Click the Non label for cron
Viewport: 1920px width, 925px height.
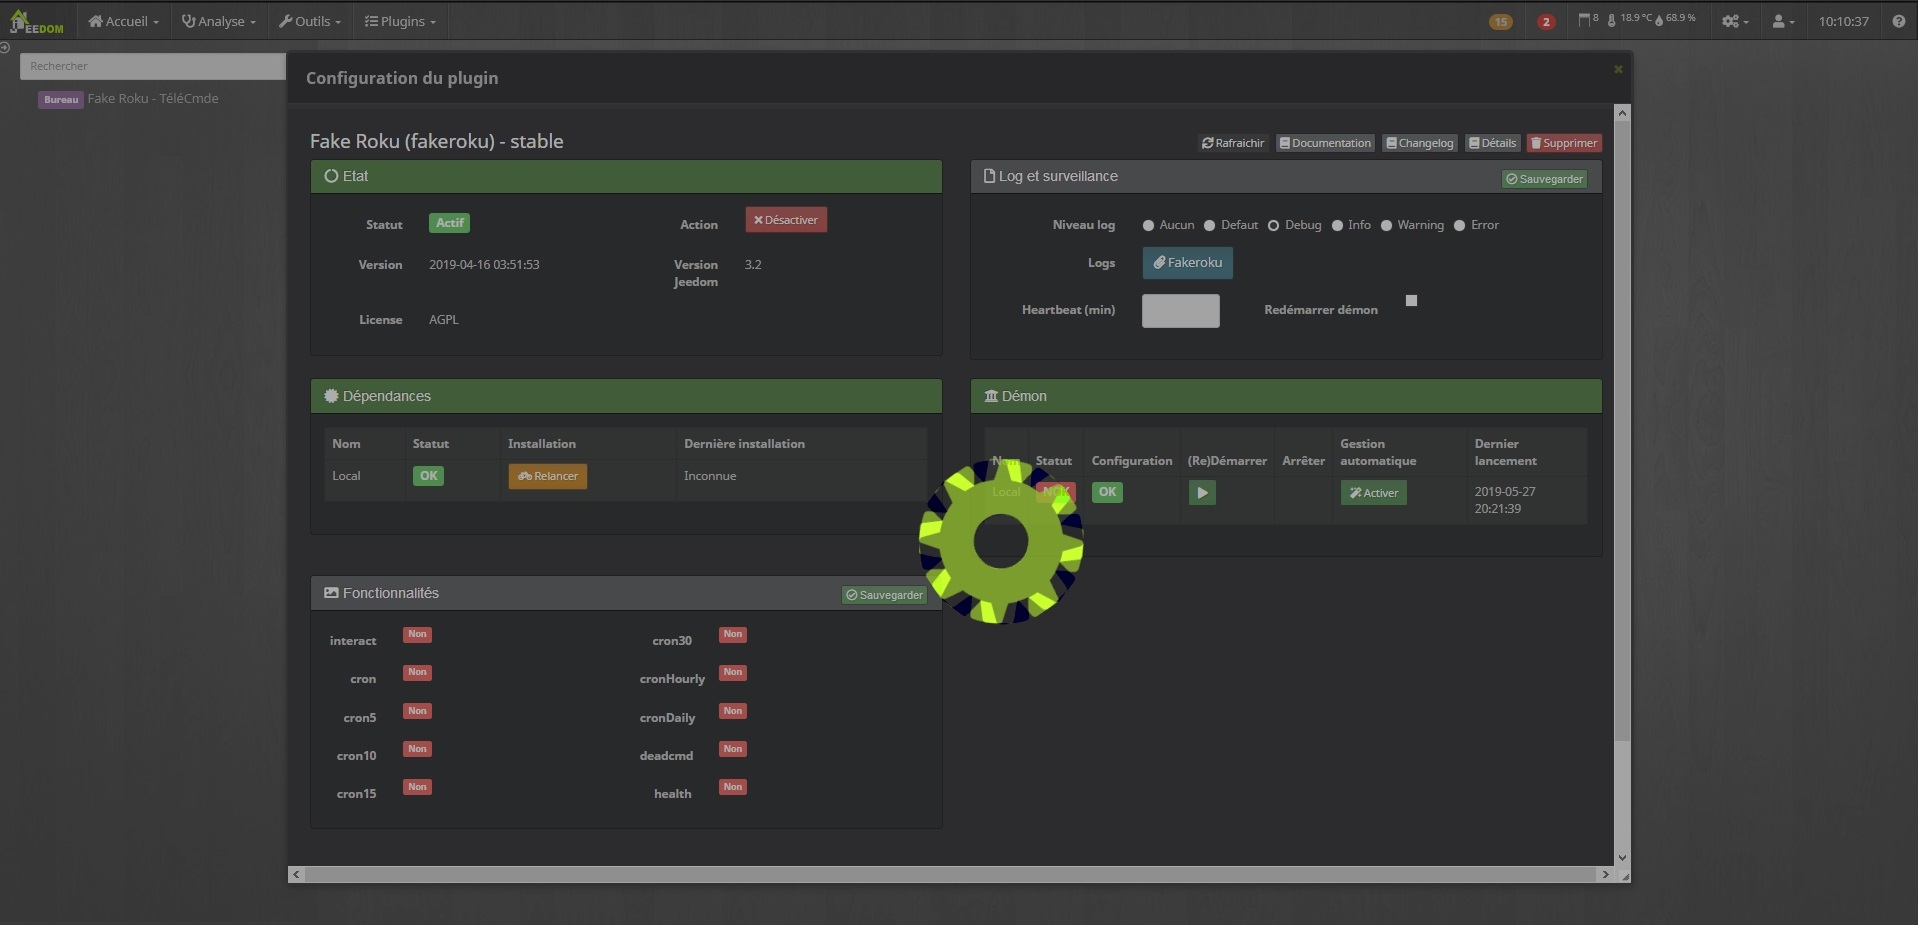pos(417,672)
